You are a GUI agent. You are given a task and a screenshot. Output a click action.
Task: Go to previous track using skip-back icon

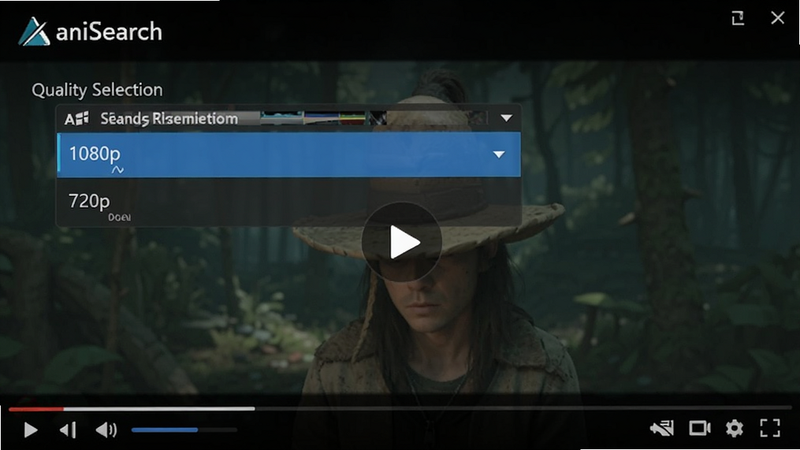[x=68, y=430]
